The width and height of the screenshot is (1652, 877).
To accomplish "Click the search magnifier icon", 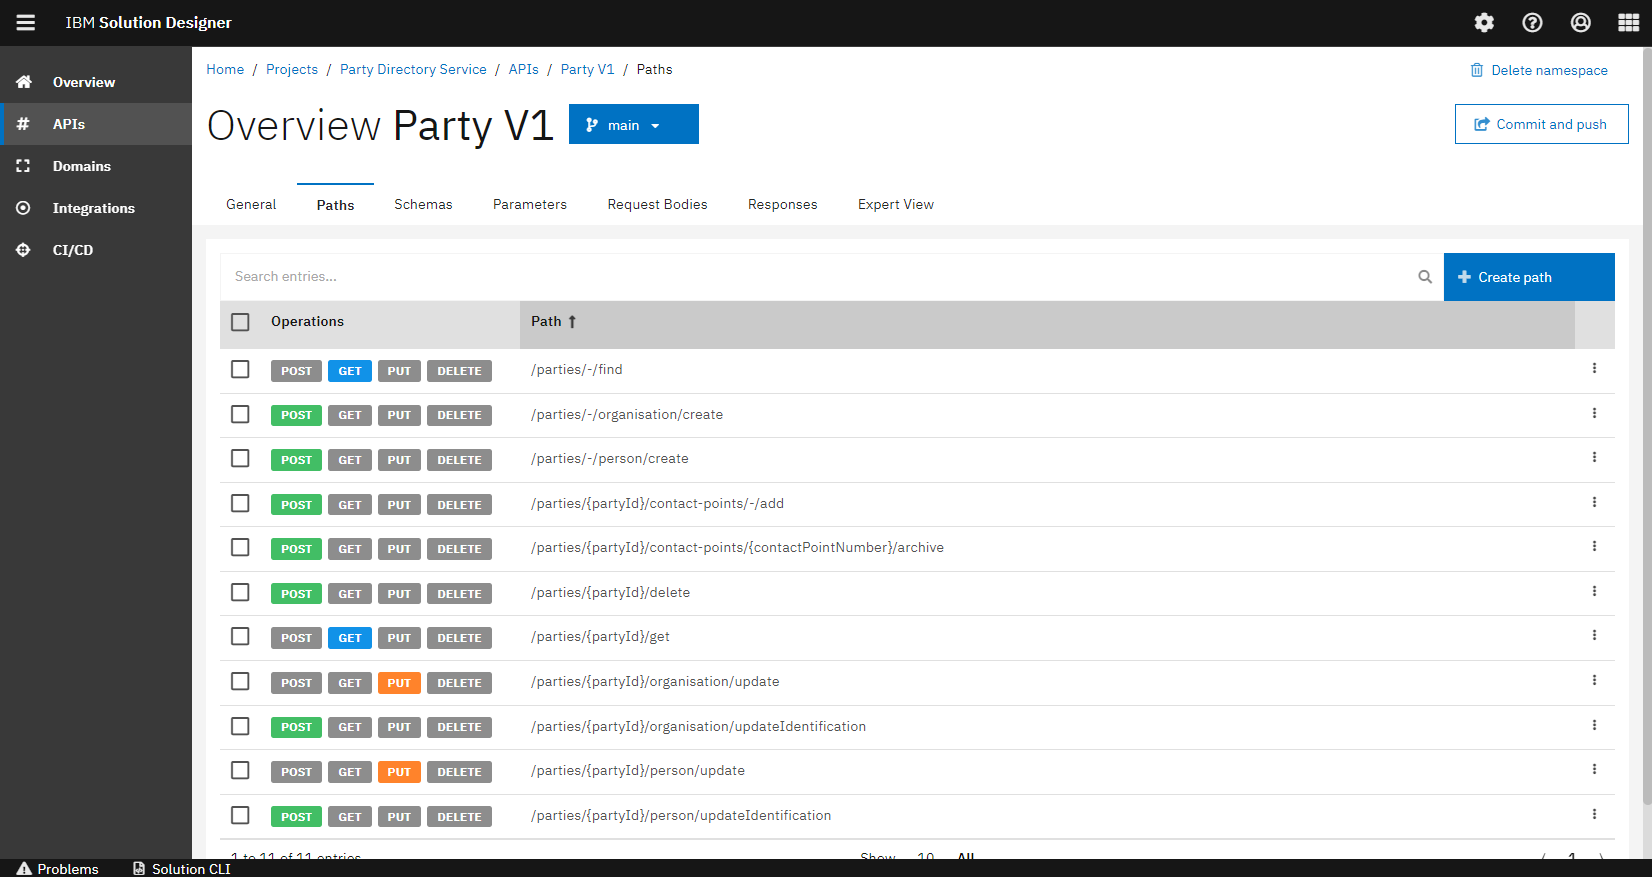I will [x=1425, y=277].
